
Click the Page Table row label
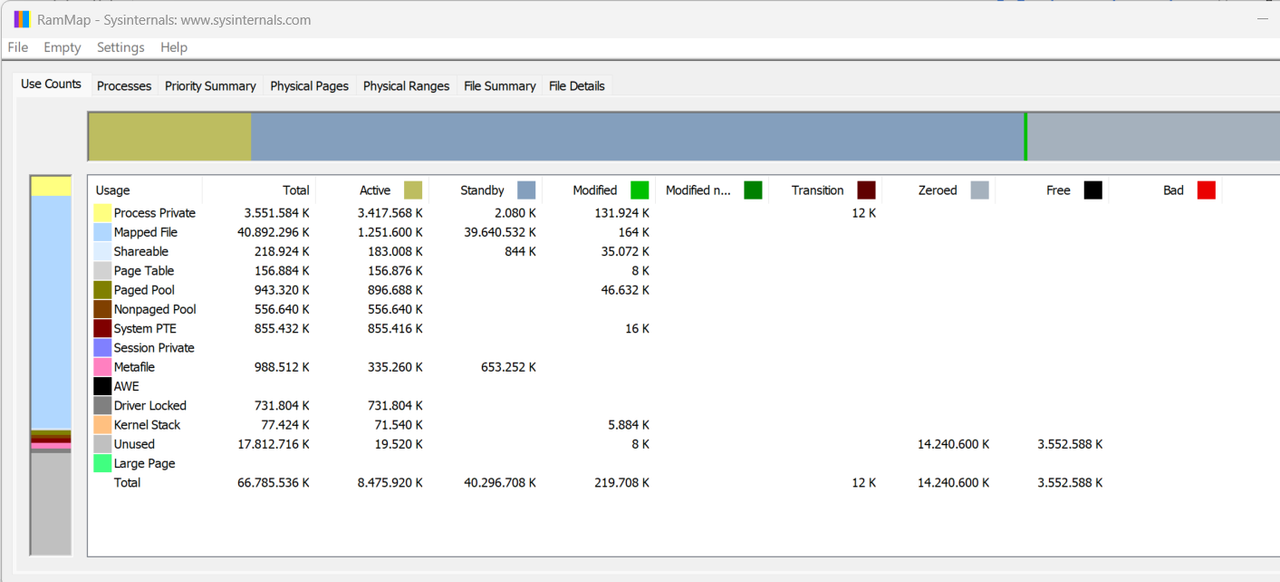tap(144, 271)
